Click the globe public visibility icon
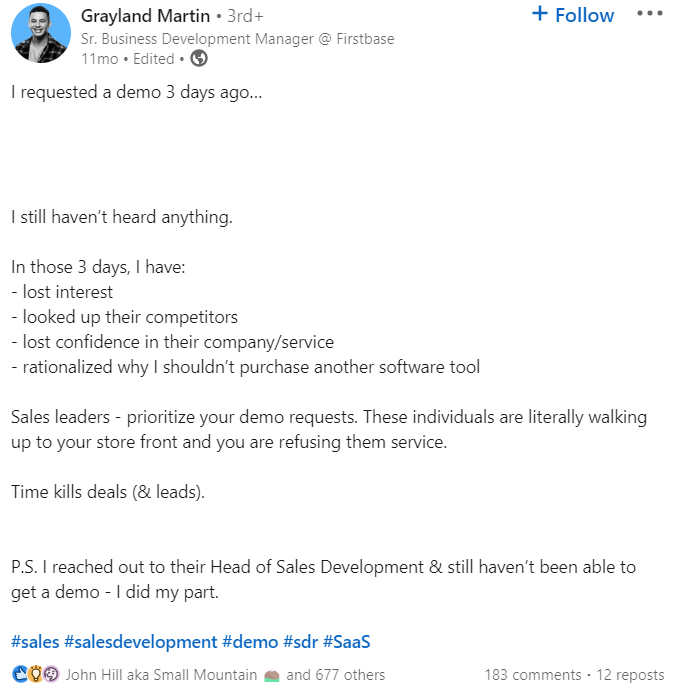The image size is (681, 692). (199, 58)
